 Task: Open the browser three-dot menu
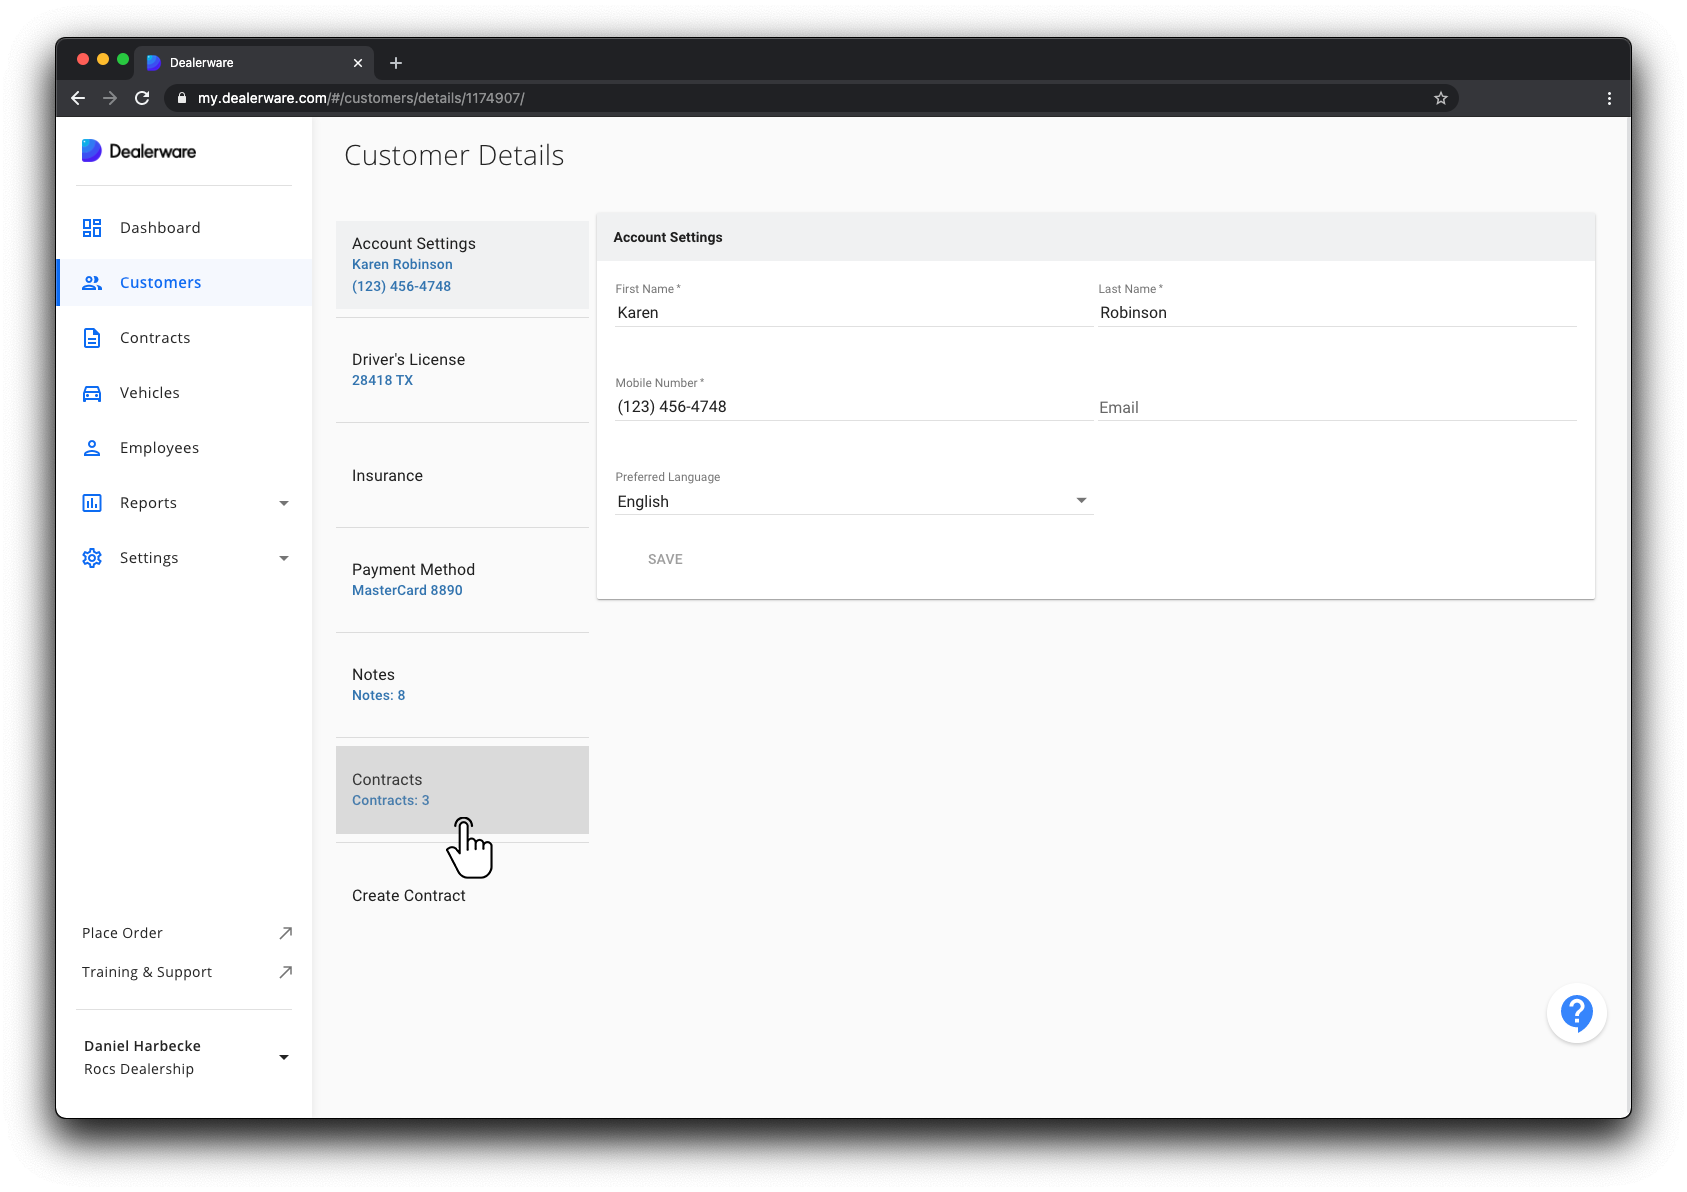1609,98
